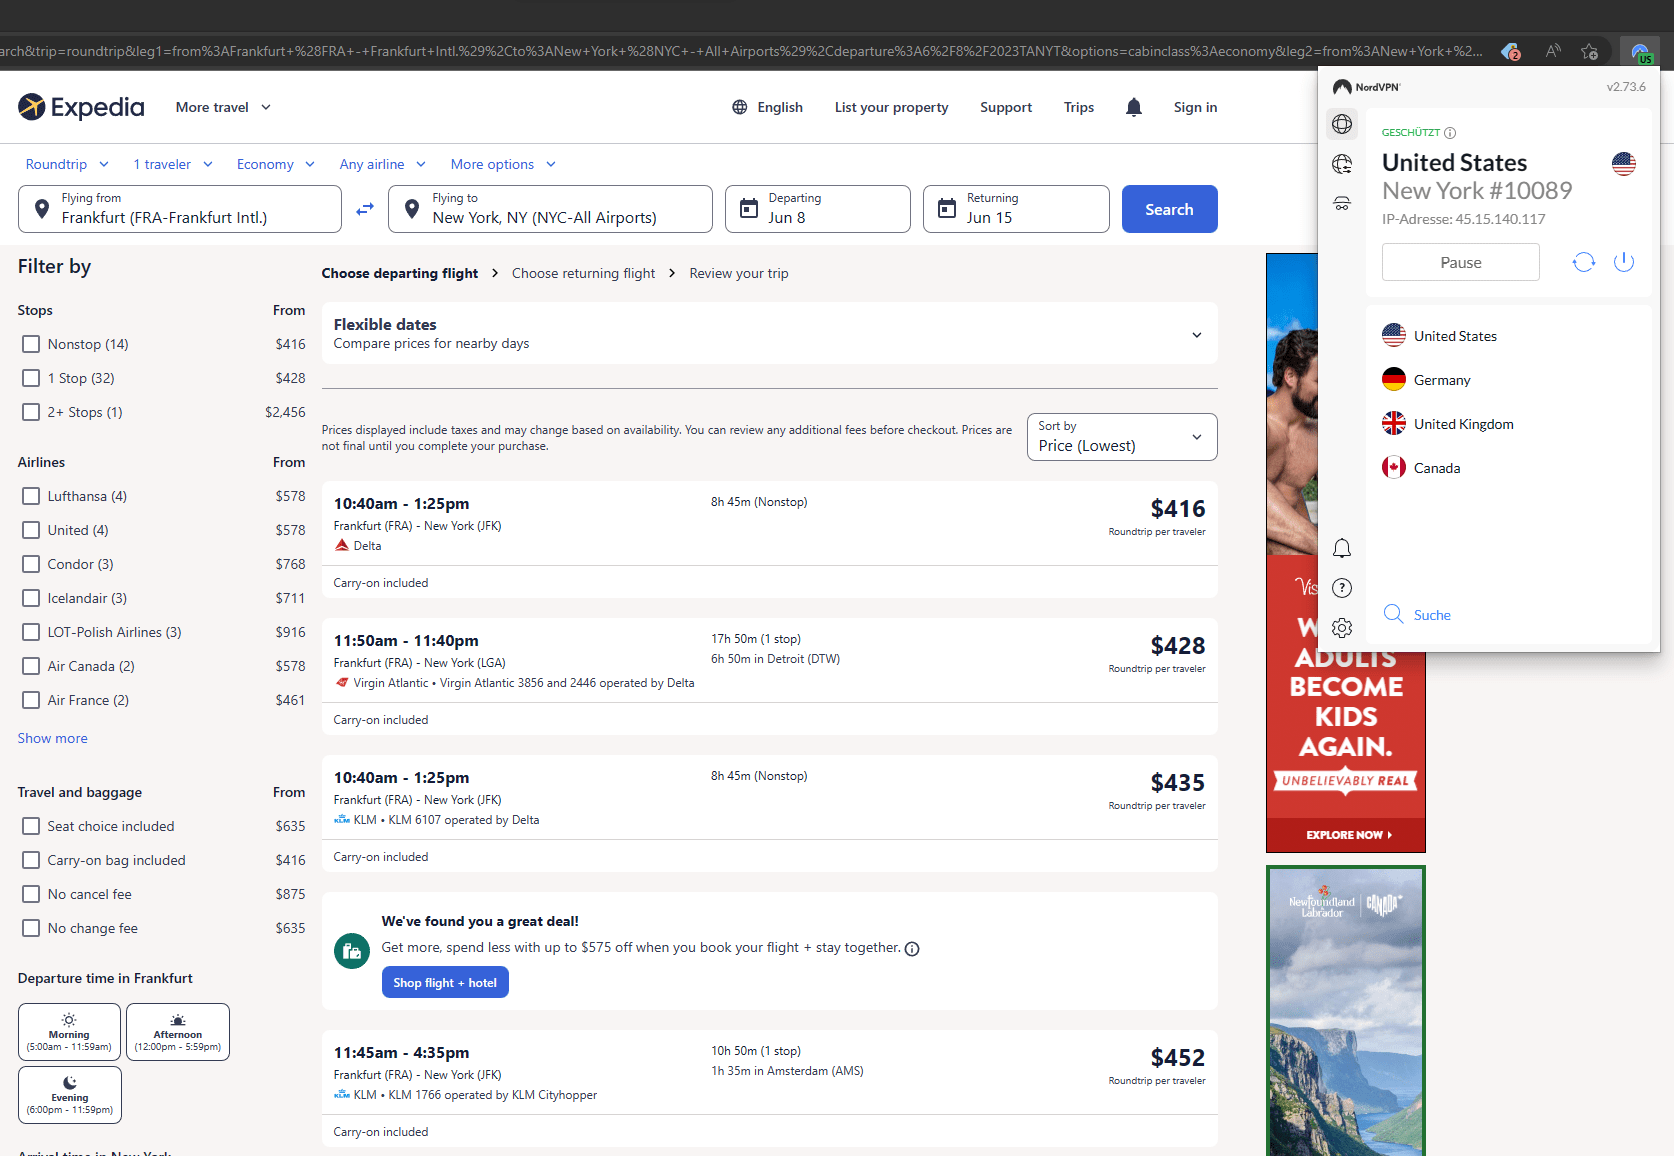Click the read aloud icon in address bar
The width and height of the screenshot is (1674, 1156).
[1553, 51]
